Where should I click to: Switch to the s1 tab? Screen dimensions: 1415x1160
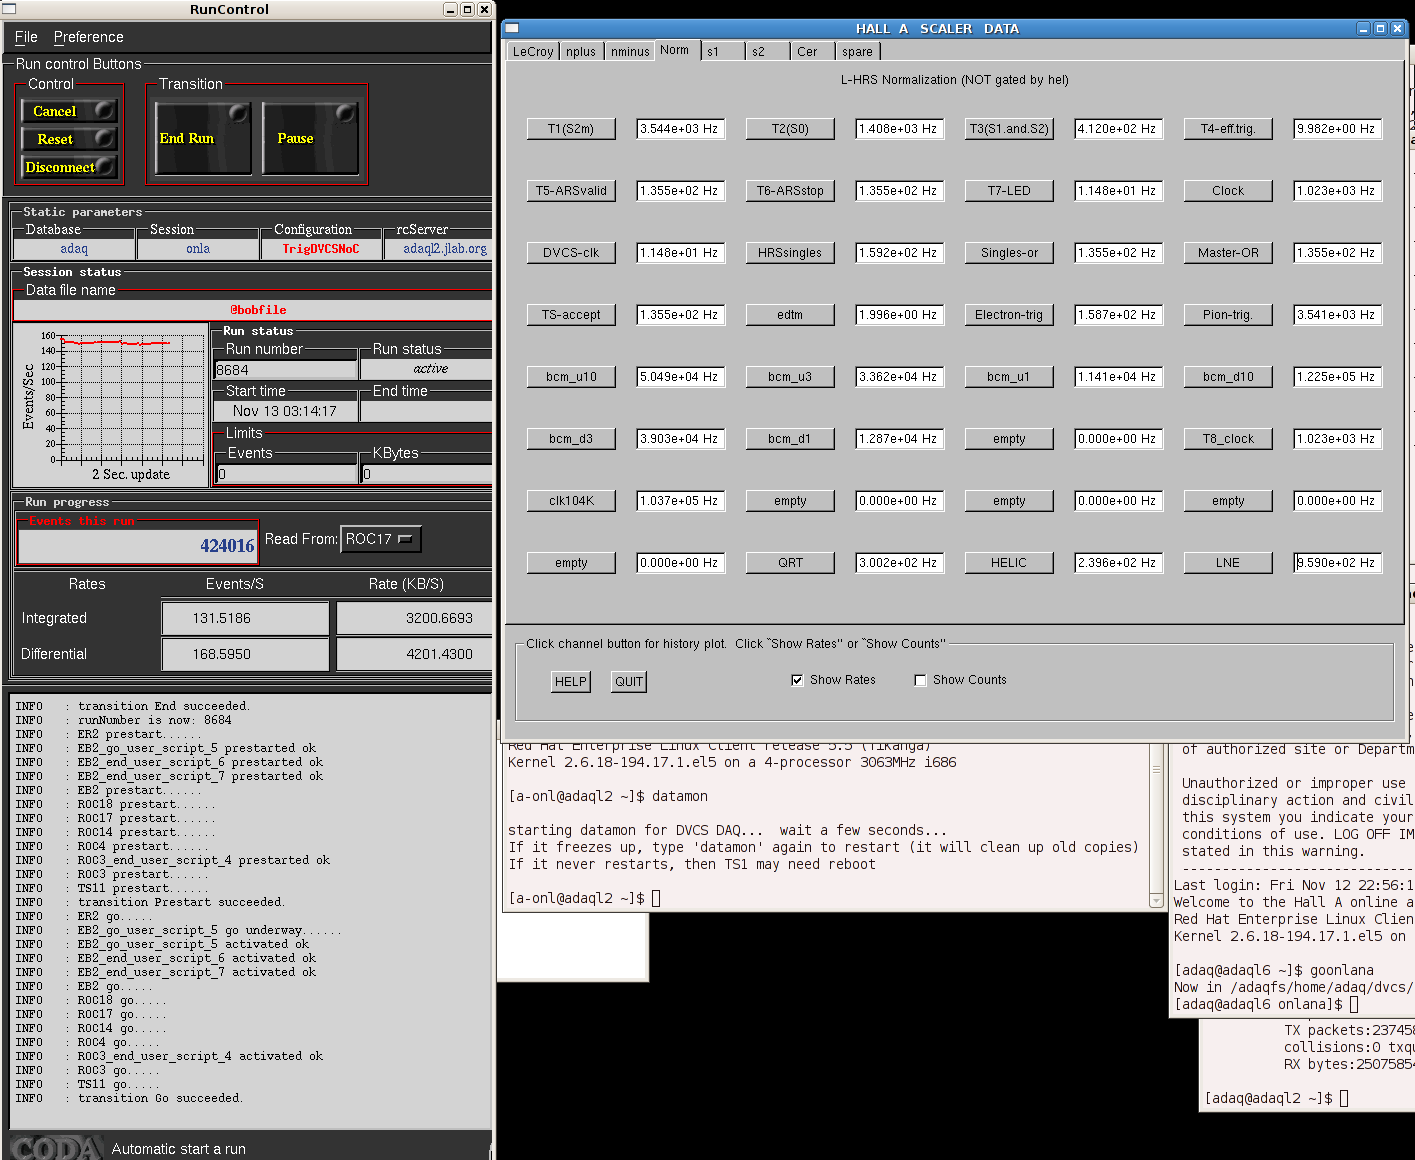click(x=722, y=52)
